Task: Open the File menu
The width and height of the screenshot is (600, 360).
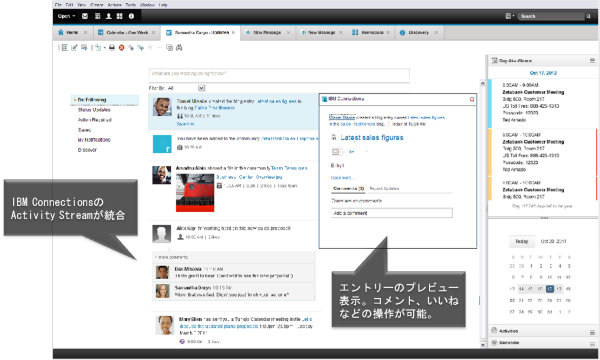Action: (x=58, y=5)
